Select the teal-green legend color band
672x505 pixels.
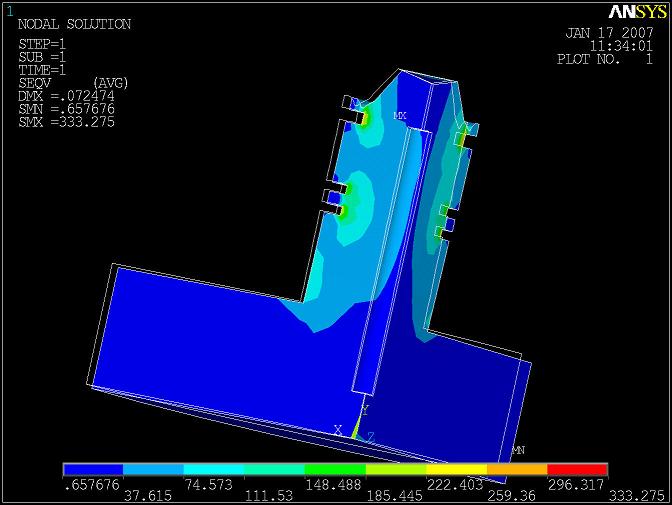coord(275,469)
